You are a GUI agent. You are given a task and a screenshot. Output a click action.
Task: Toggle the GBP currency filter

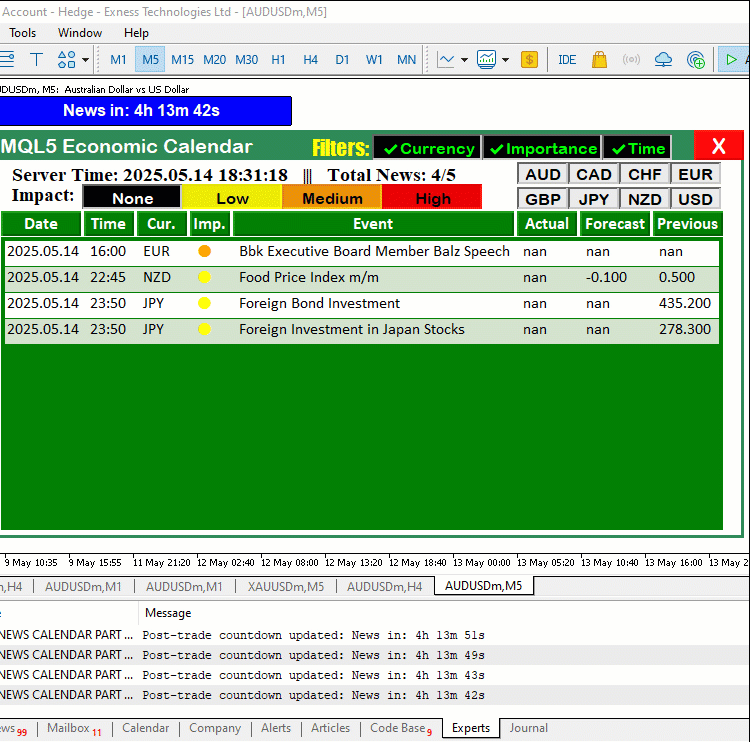[x=543, y=199]
